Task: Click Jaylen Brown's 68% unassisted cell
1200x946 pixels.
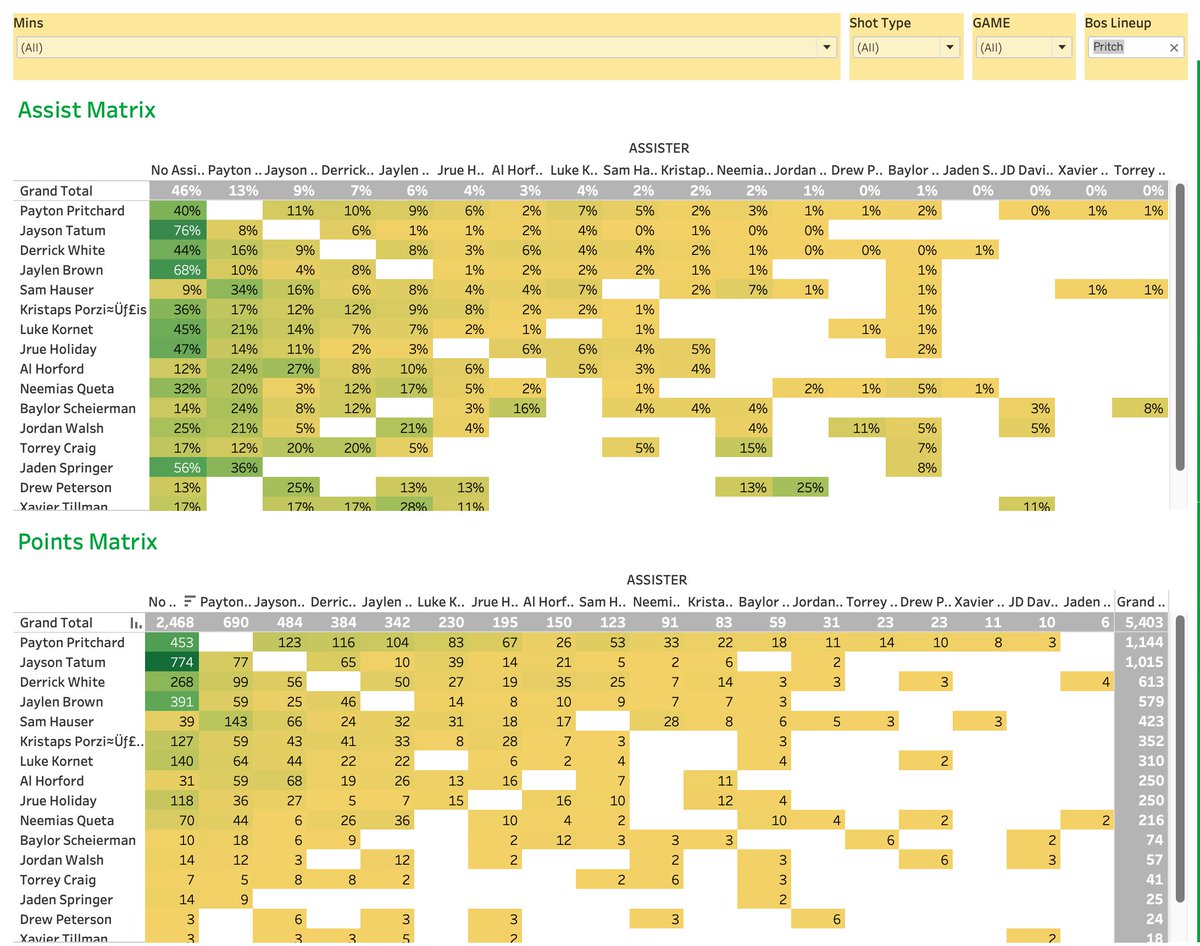Action: 178,270
